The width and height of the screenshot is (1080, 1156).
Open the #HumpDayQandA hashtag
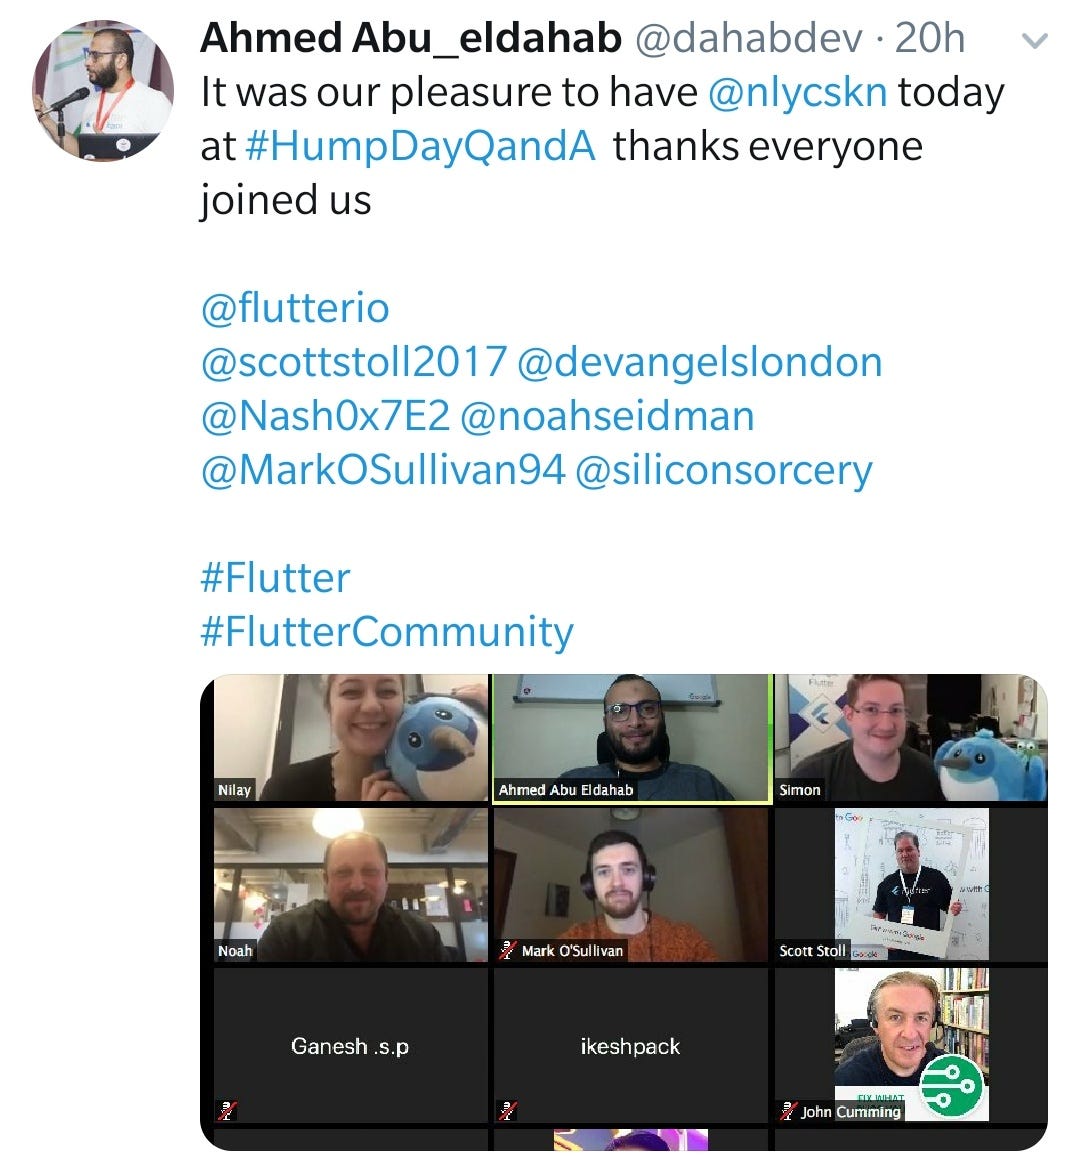coord(419,146)
